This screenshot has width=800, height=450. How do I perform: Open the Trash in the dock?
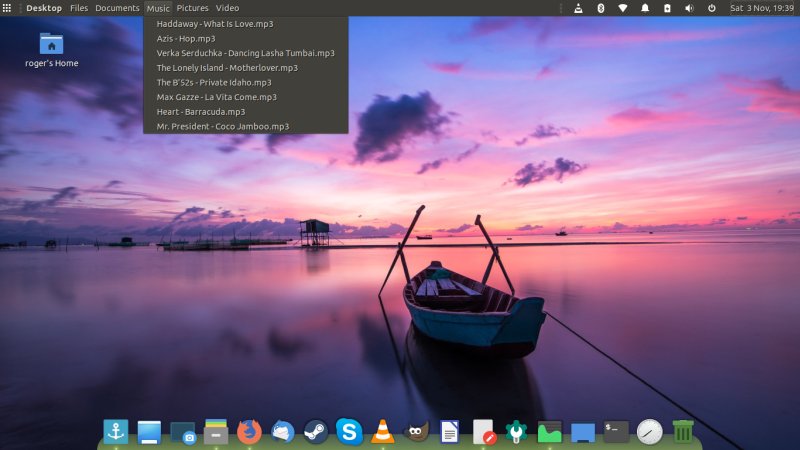[x=683, y=432]
